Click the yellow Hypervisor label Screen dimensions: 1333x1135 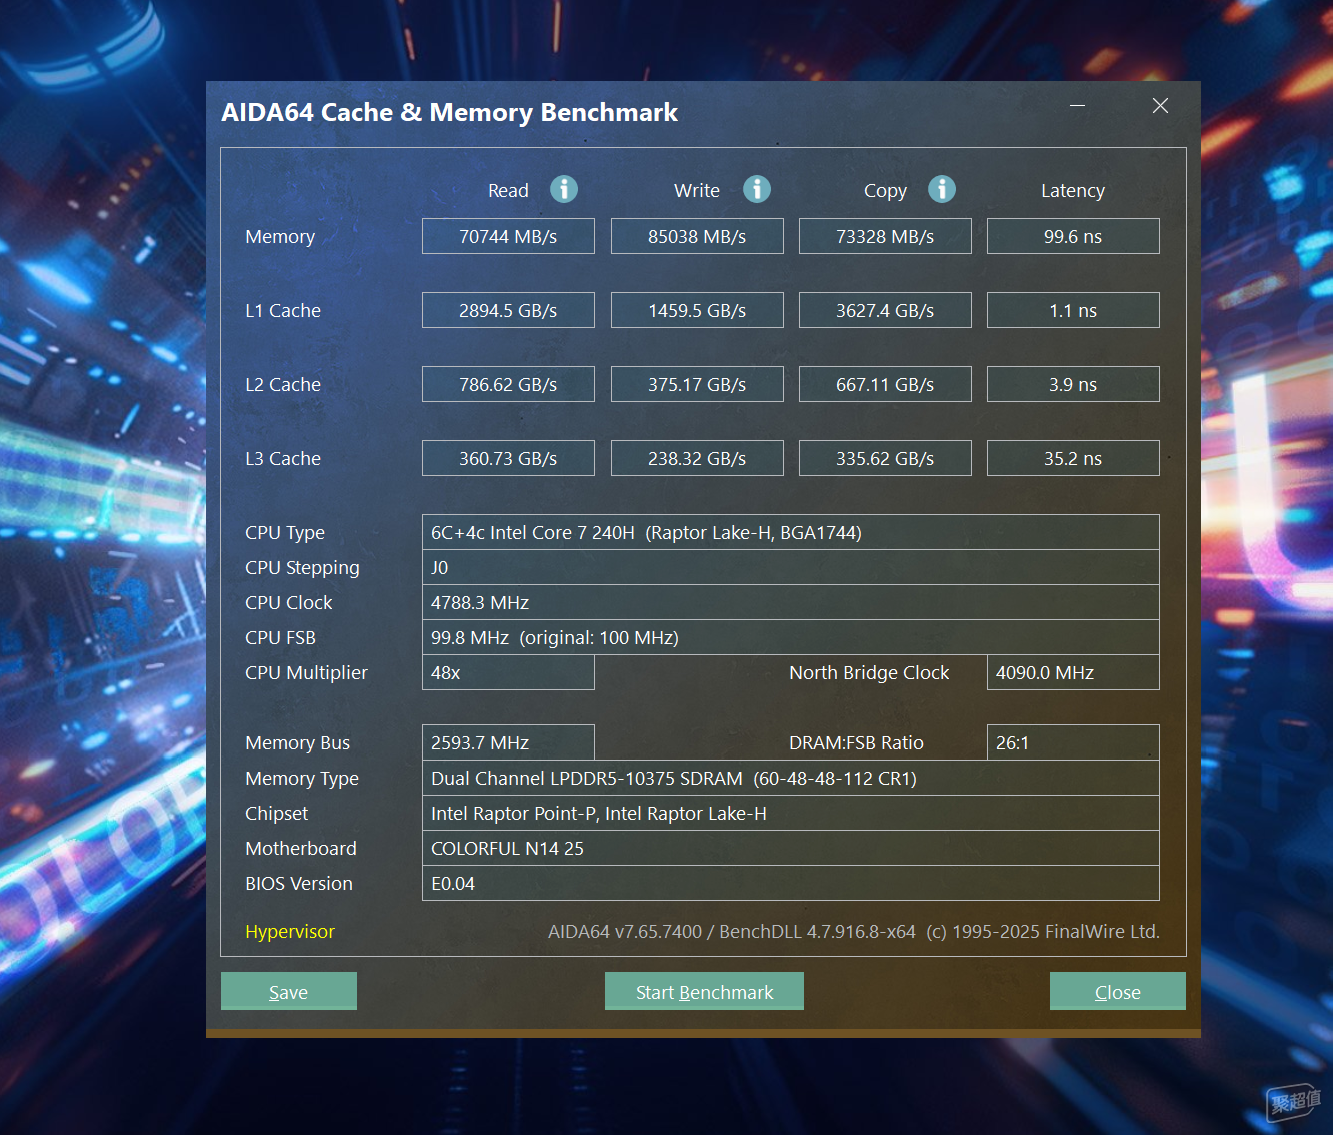[x=290, y=931]
